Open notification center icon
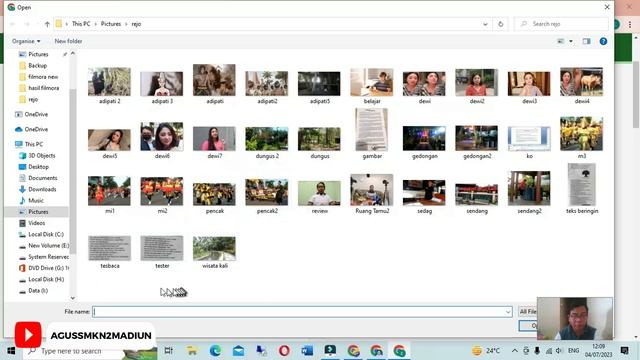Viewport: 640px width, 360px height. coord(624,351)
